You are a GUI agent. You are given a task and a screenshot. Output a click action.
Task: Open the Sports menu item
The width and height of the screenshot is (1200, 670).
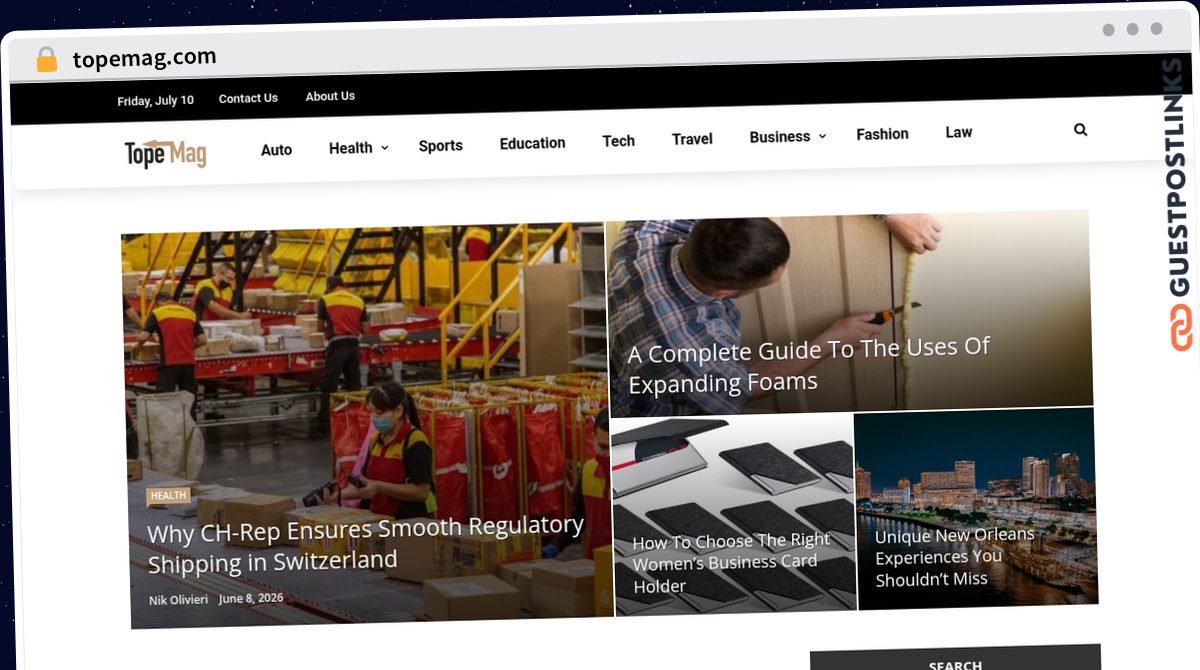point(440,145)
